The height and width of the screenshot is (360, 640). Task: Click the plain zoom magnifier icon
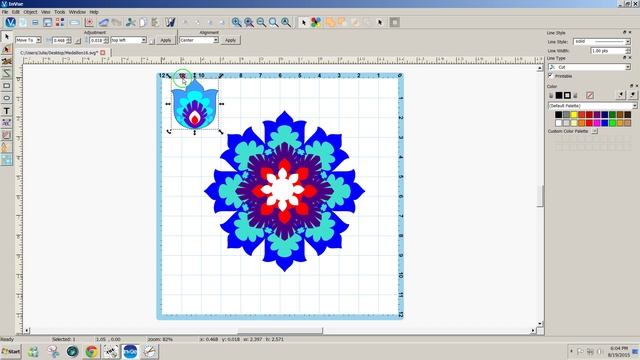pyautogui.click(x=273, y=22)
